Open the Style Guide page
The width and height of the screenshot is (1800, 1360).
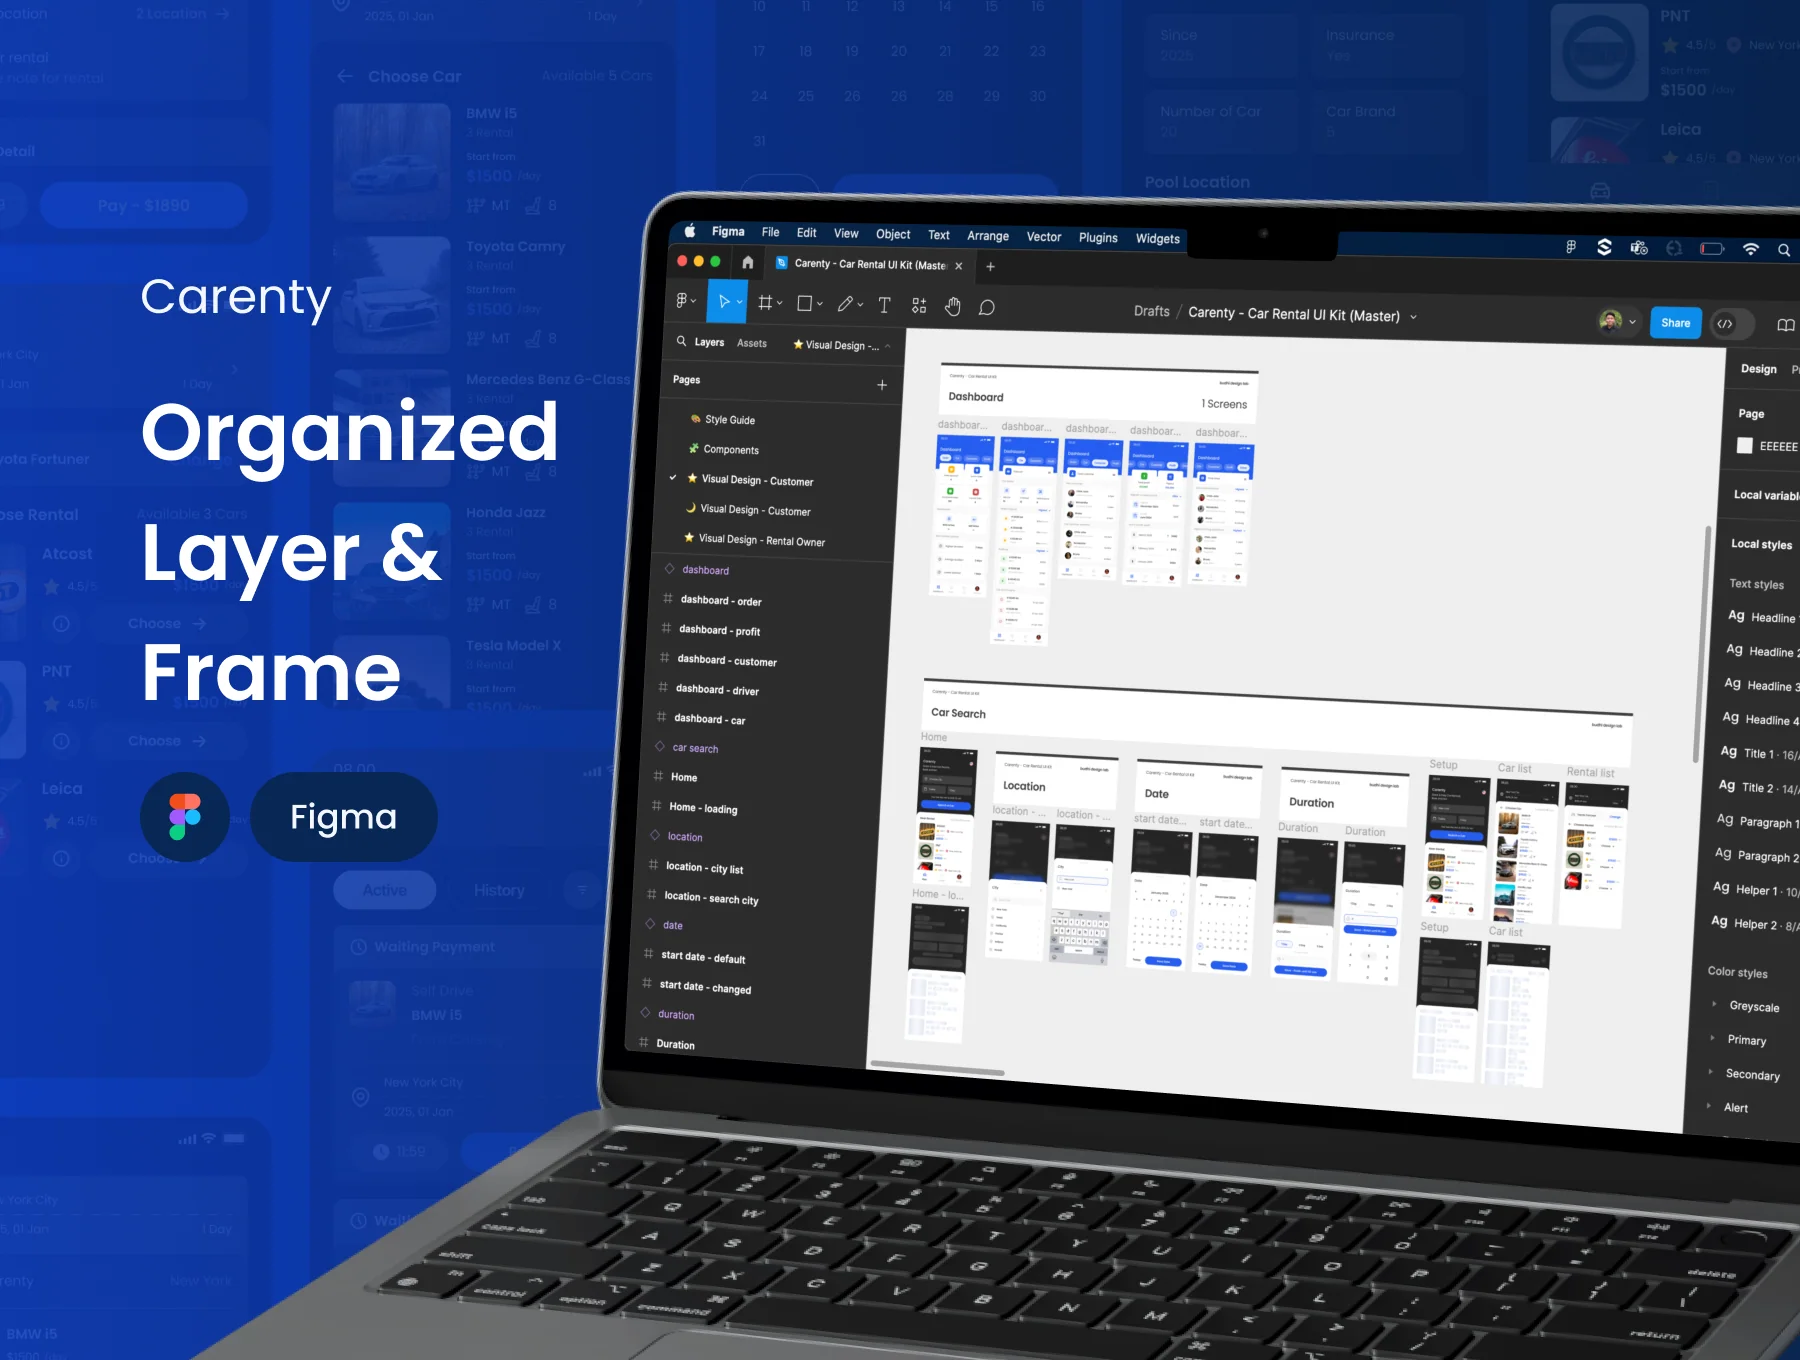[x=730, y=420]
